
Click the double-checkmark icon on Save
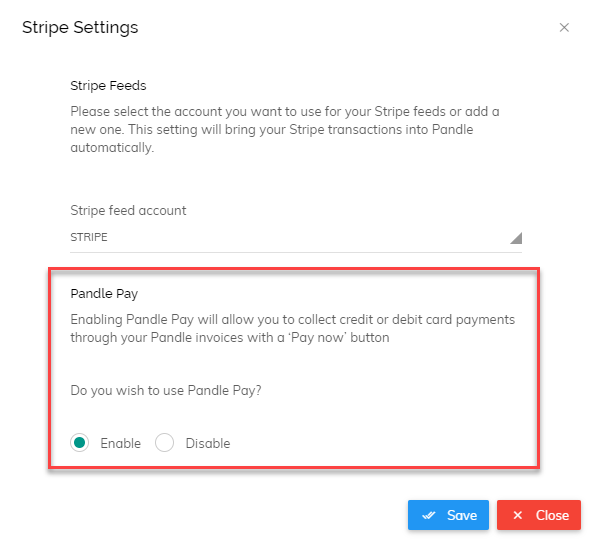coord(429,515)
